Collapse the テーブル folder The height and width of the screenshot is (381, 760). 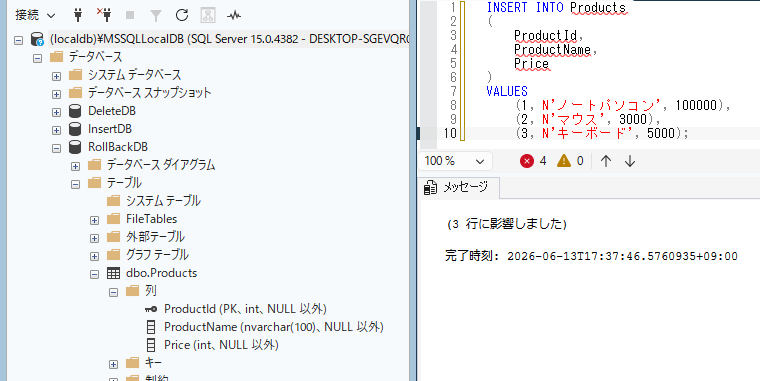[75, 184]
